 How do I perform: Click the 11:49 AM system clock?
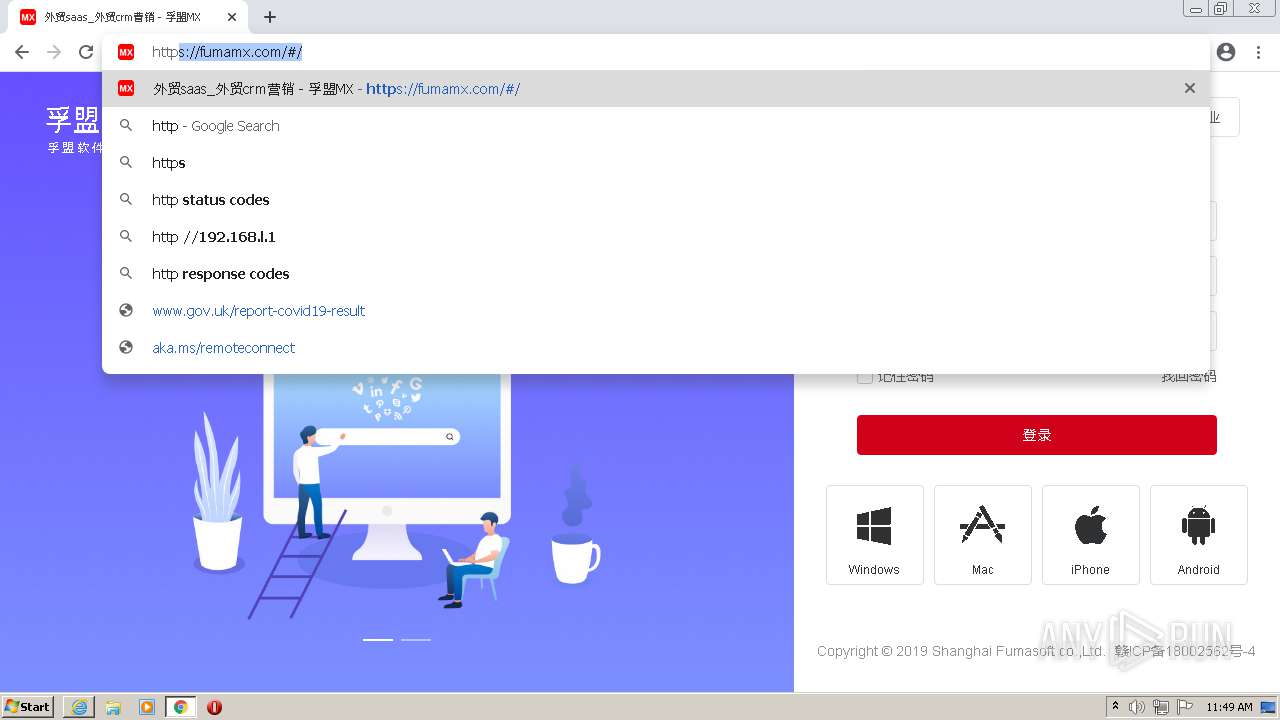click(x=1229, y=707)
